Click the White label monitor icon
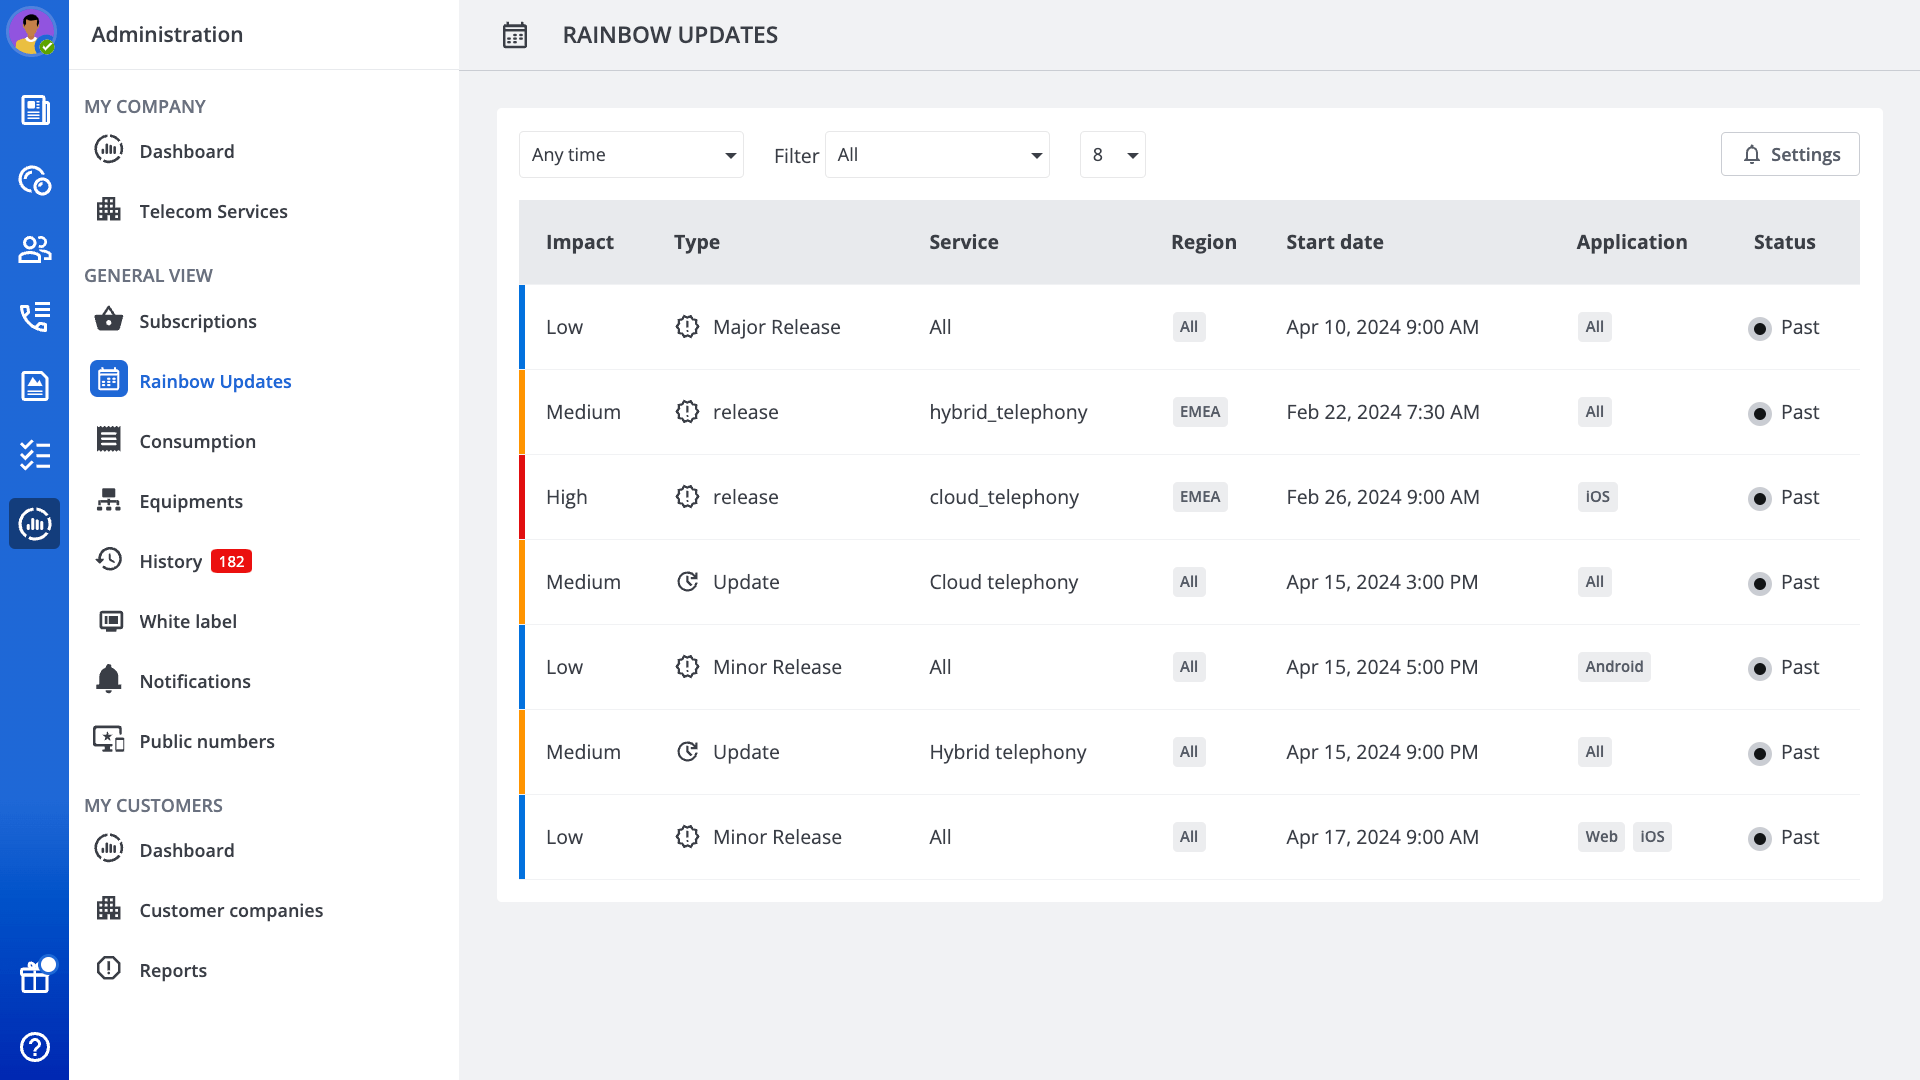The height and width of the screenshot is (1080, 1920). point(111,621)
